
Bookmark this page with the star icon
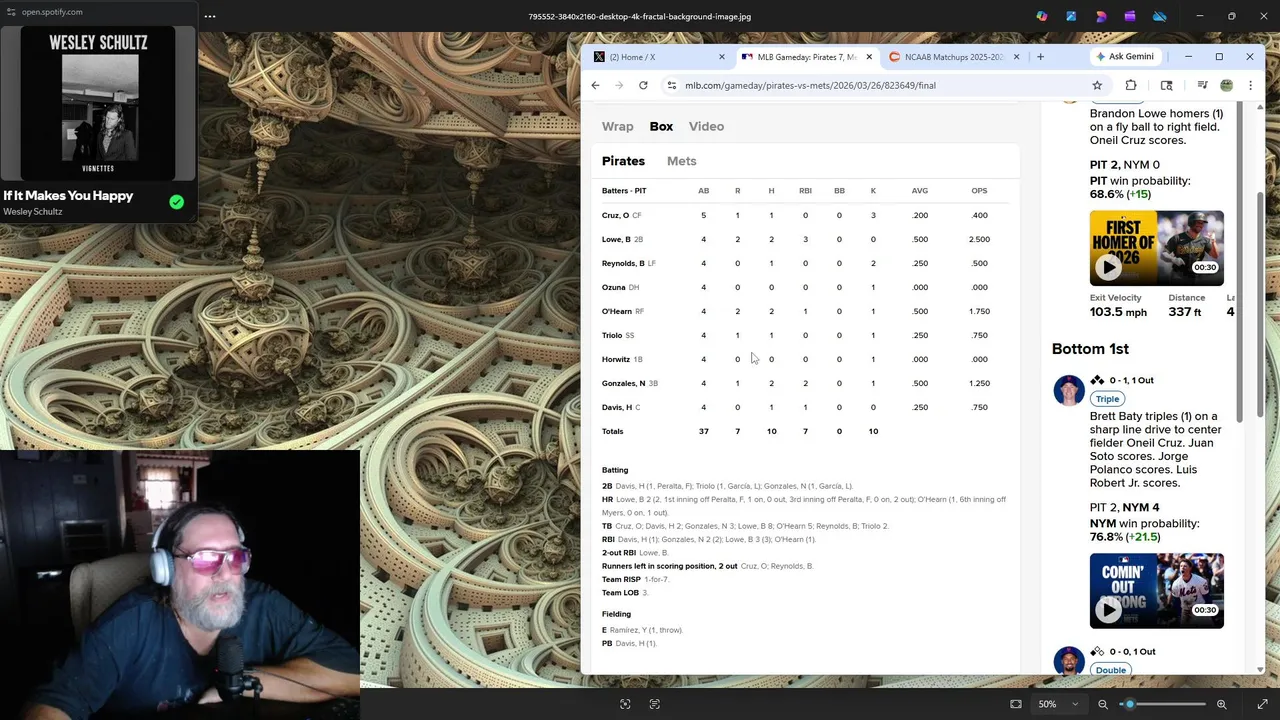coord(1097,85)
